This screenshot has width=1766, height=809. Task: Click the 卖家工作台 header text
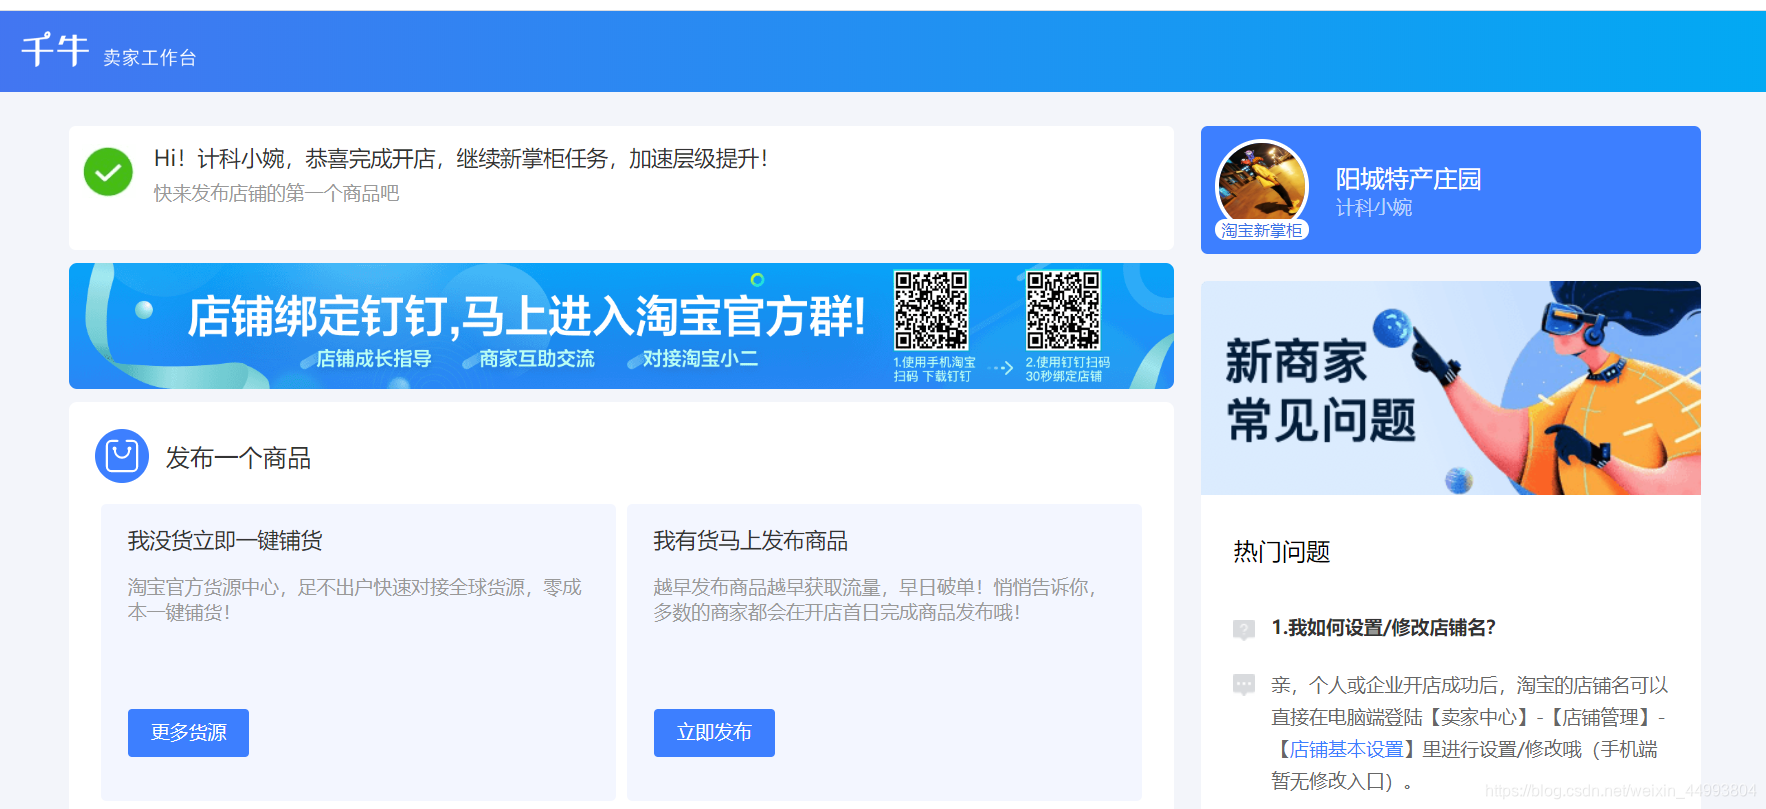point(150,58)
